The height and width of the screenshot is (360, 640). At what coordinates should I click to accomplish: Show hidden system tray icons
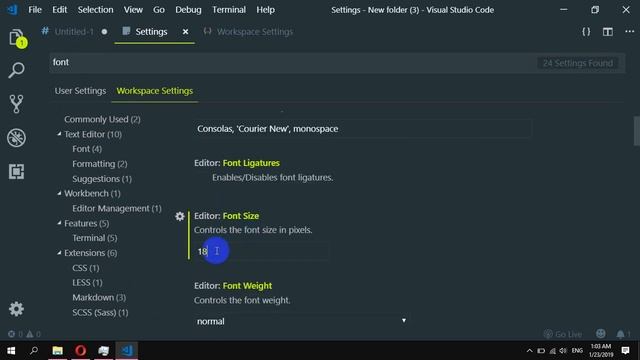click(x=529, y=351)
